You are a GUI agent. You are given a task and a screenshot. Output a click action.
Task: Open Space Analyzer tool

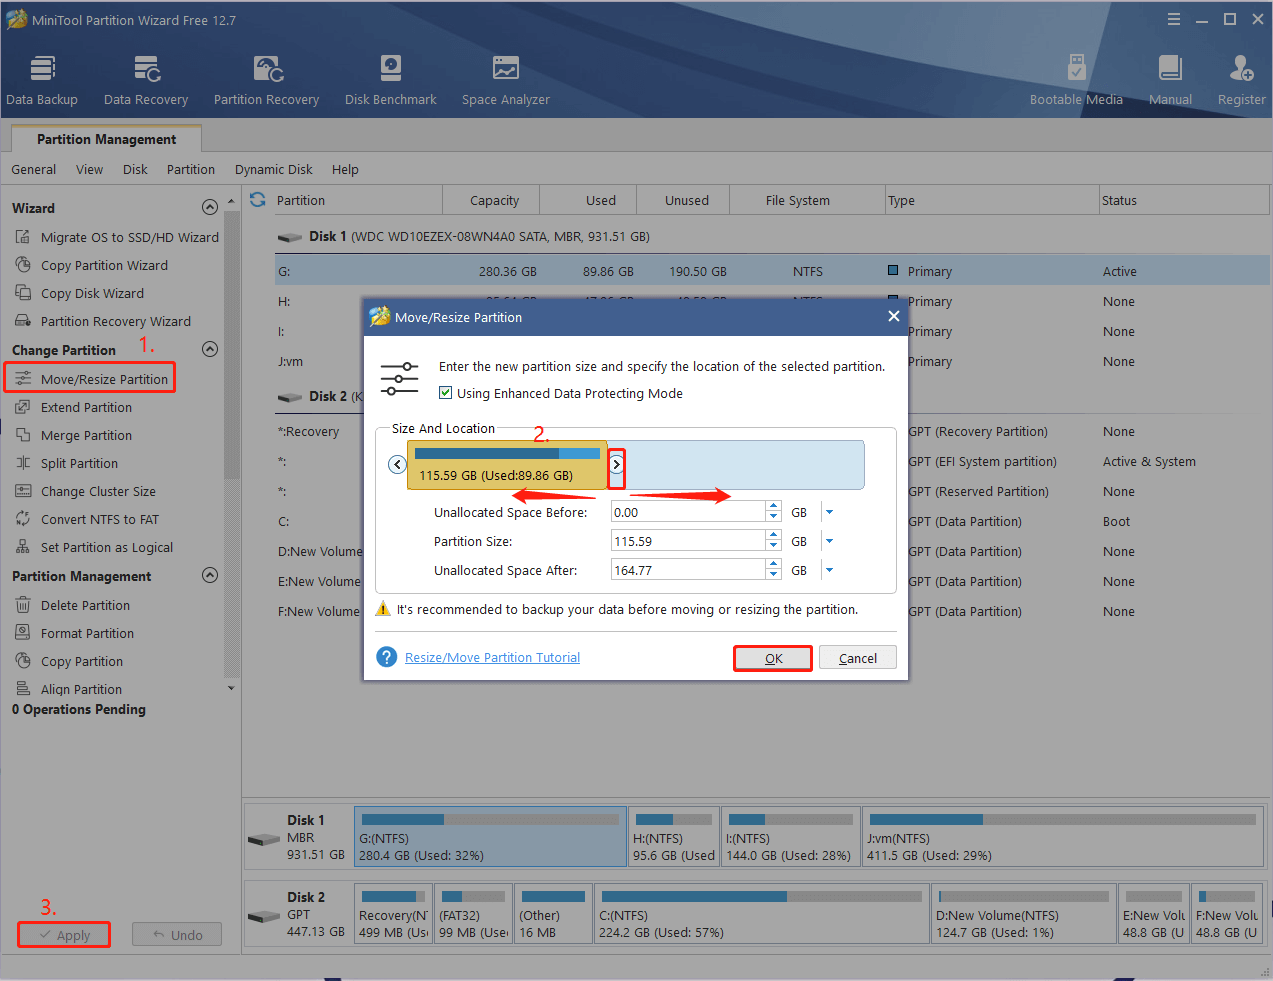[505, 80]
